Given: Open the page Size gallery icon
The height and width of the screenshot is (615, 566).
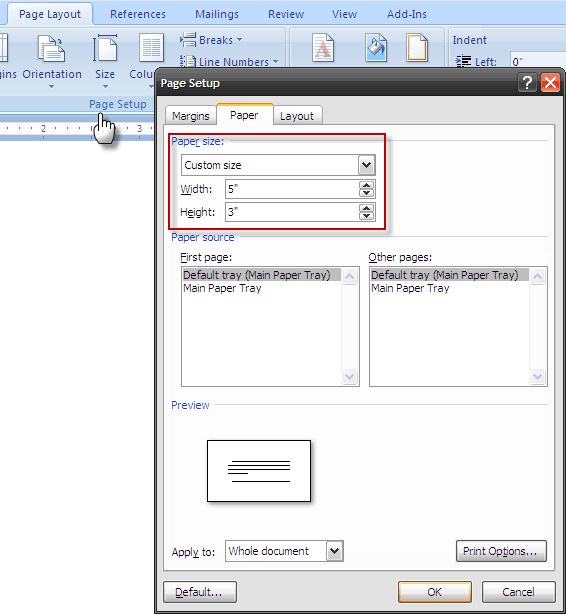Looking at the screenshot, I should click(105, 48).
